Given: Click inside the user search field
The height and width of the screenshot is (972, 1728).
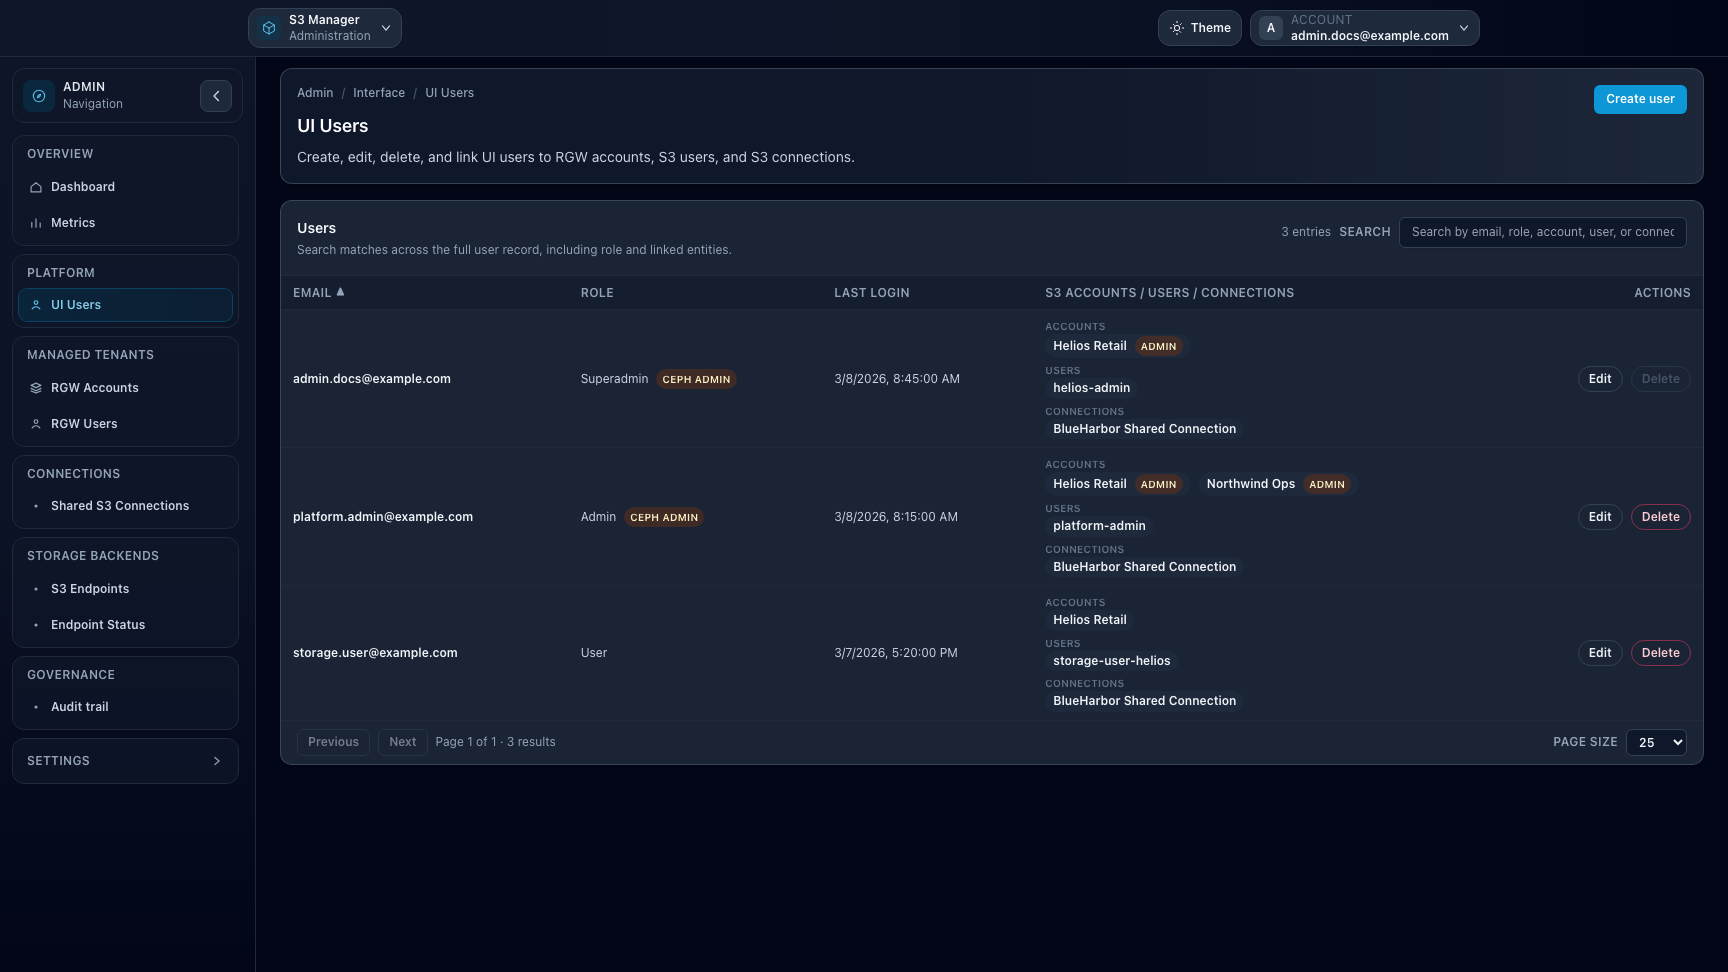Looking at the screenshot, I should (1543, 232).
